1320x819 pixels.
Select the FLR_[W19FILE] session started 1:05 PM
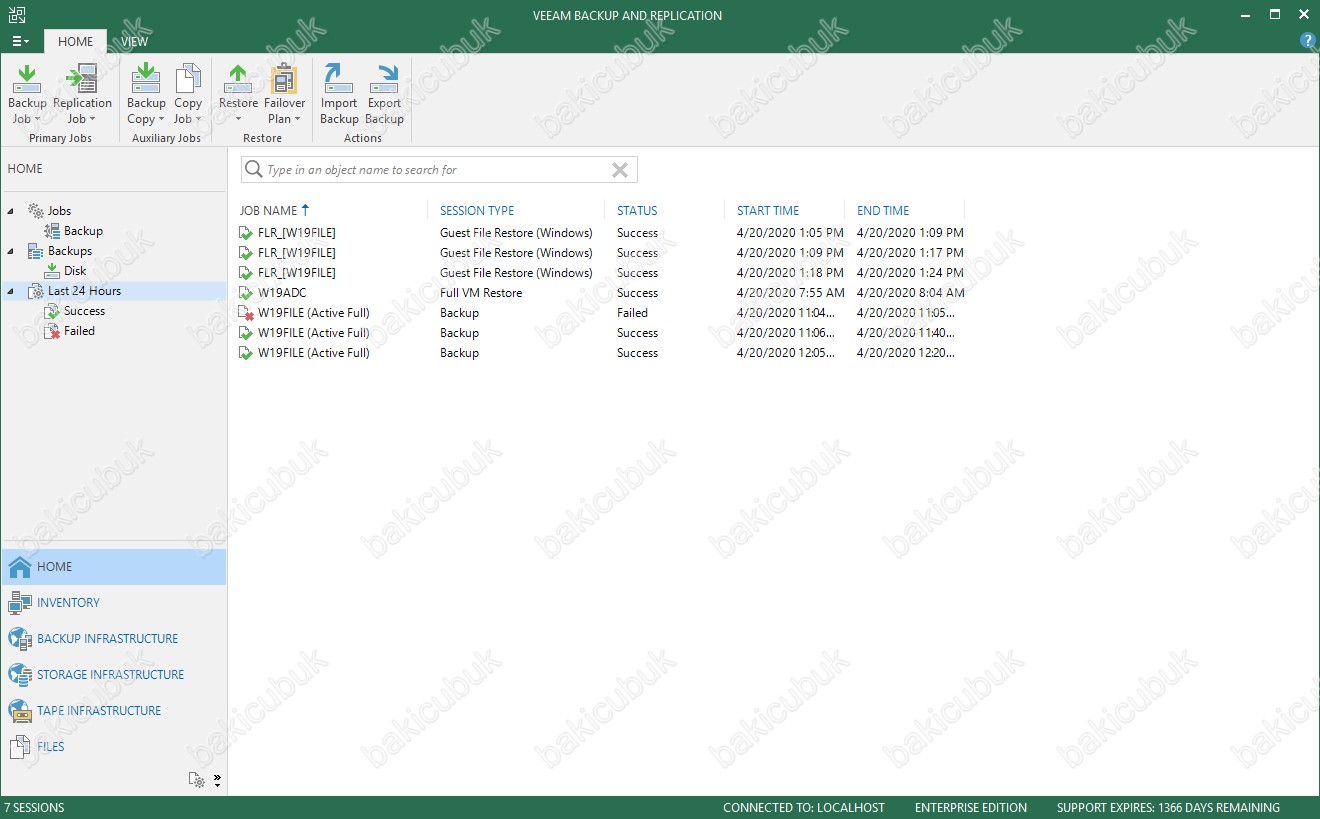(x=602, y=233)
